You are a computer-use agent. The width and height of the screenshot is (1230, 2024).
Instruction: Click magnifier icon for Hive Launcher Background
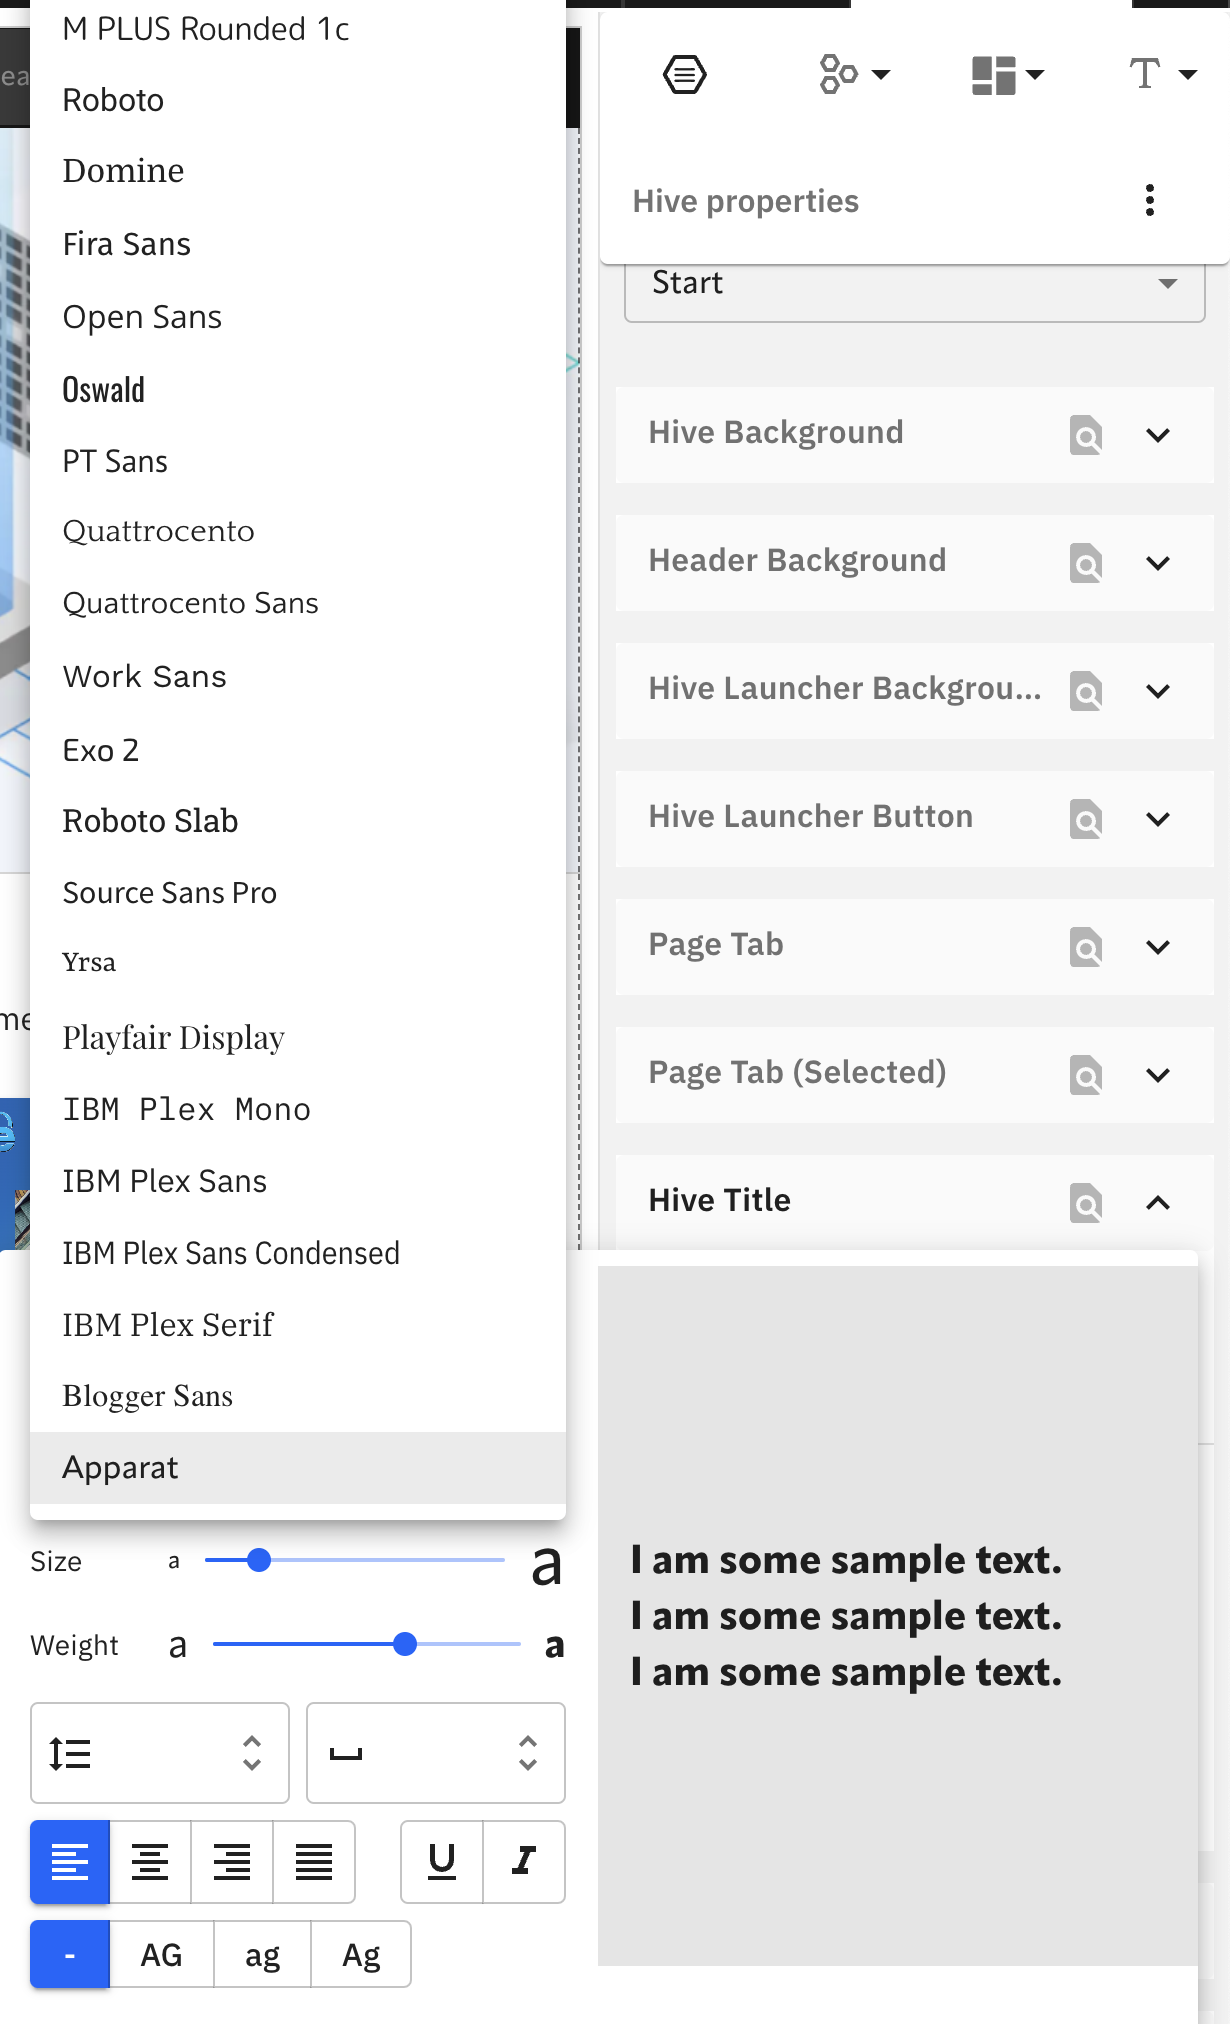pyautogui.click(x=1086, y=691)
